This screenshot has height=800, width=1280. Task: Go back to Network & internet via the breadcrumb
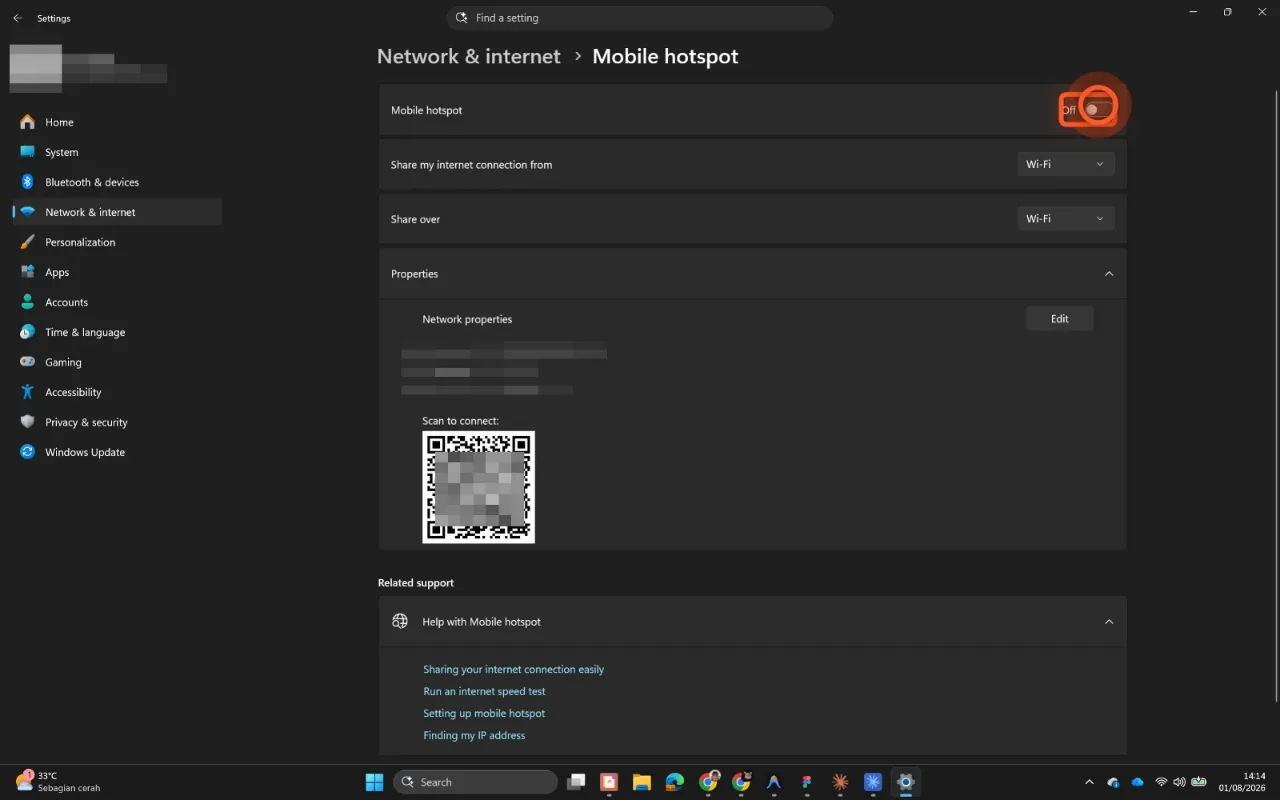point(468,57)
